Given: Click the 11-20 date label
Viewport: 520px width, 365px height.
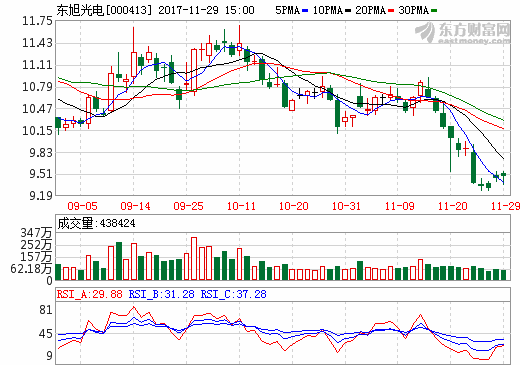Looking at the screenshot, I should (452, 206).
